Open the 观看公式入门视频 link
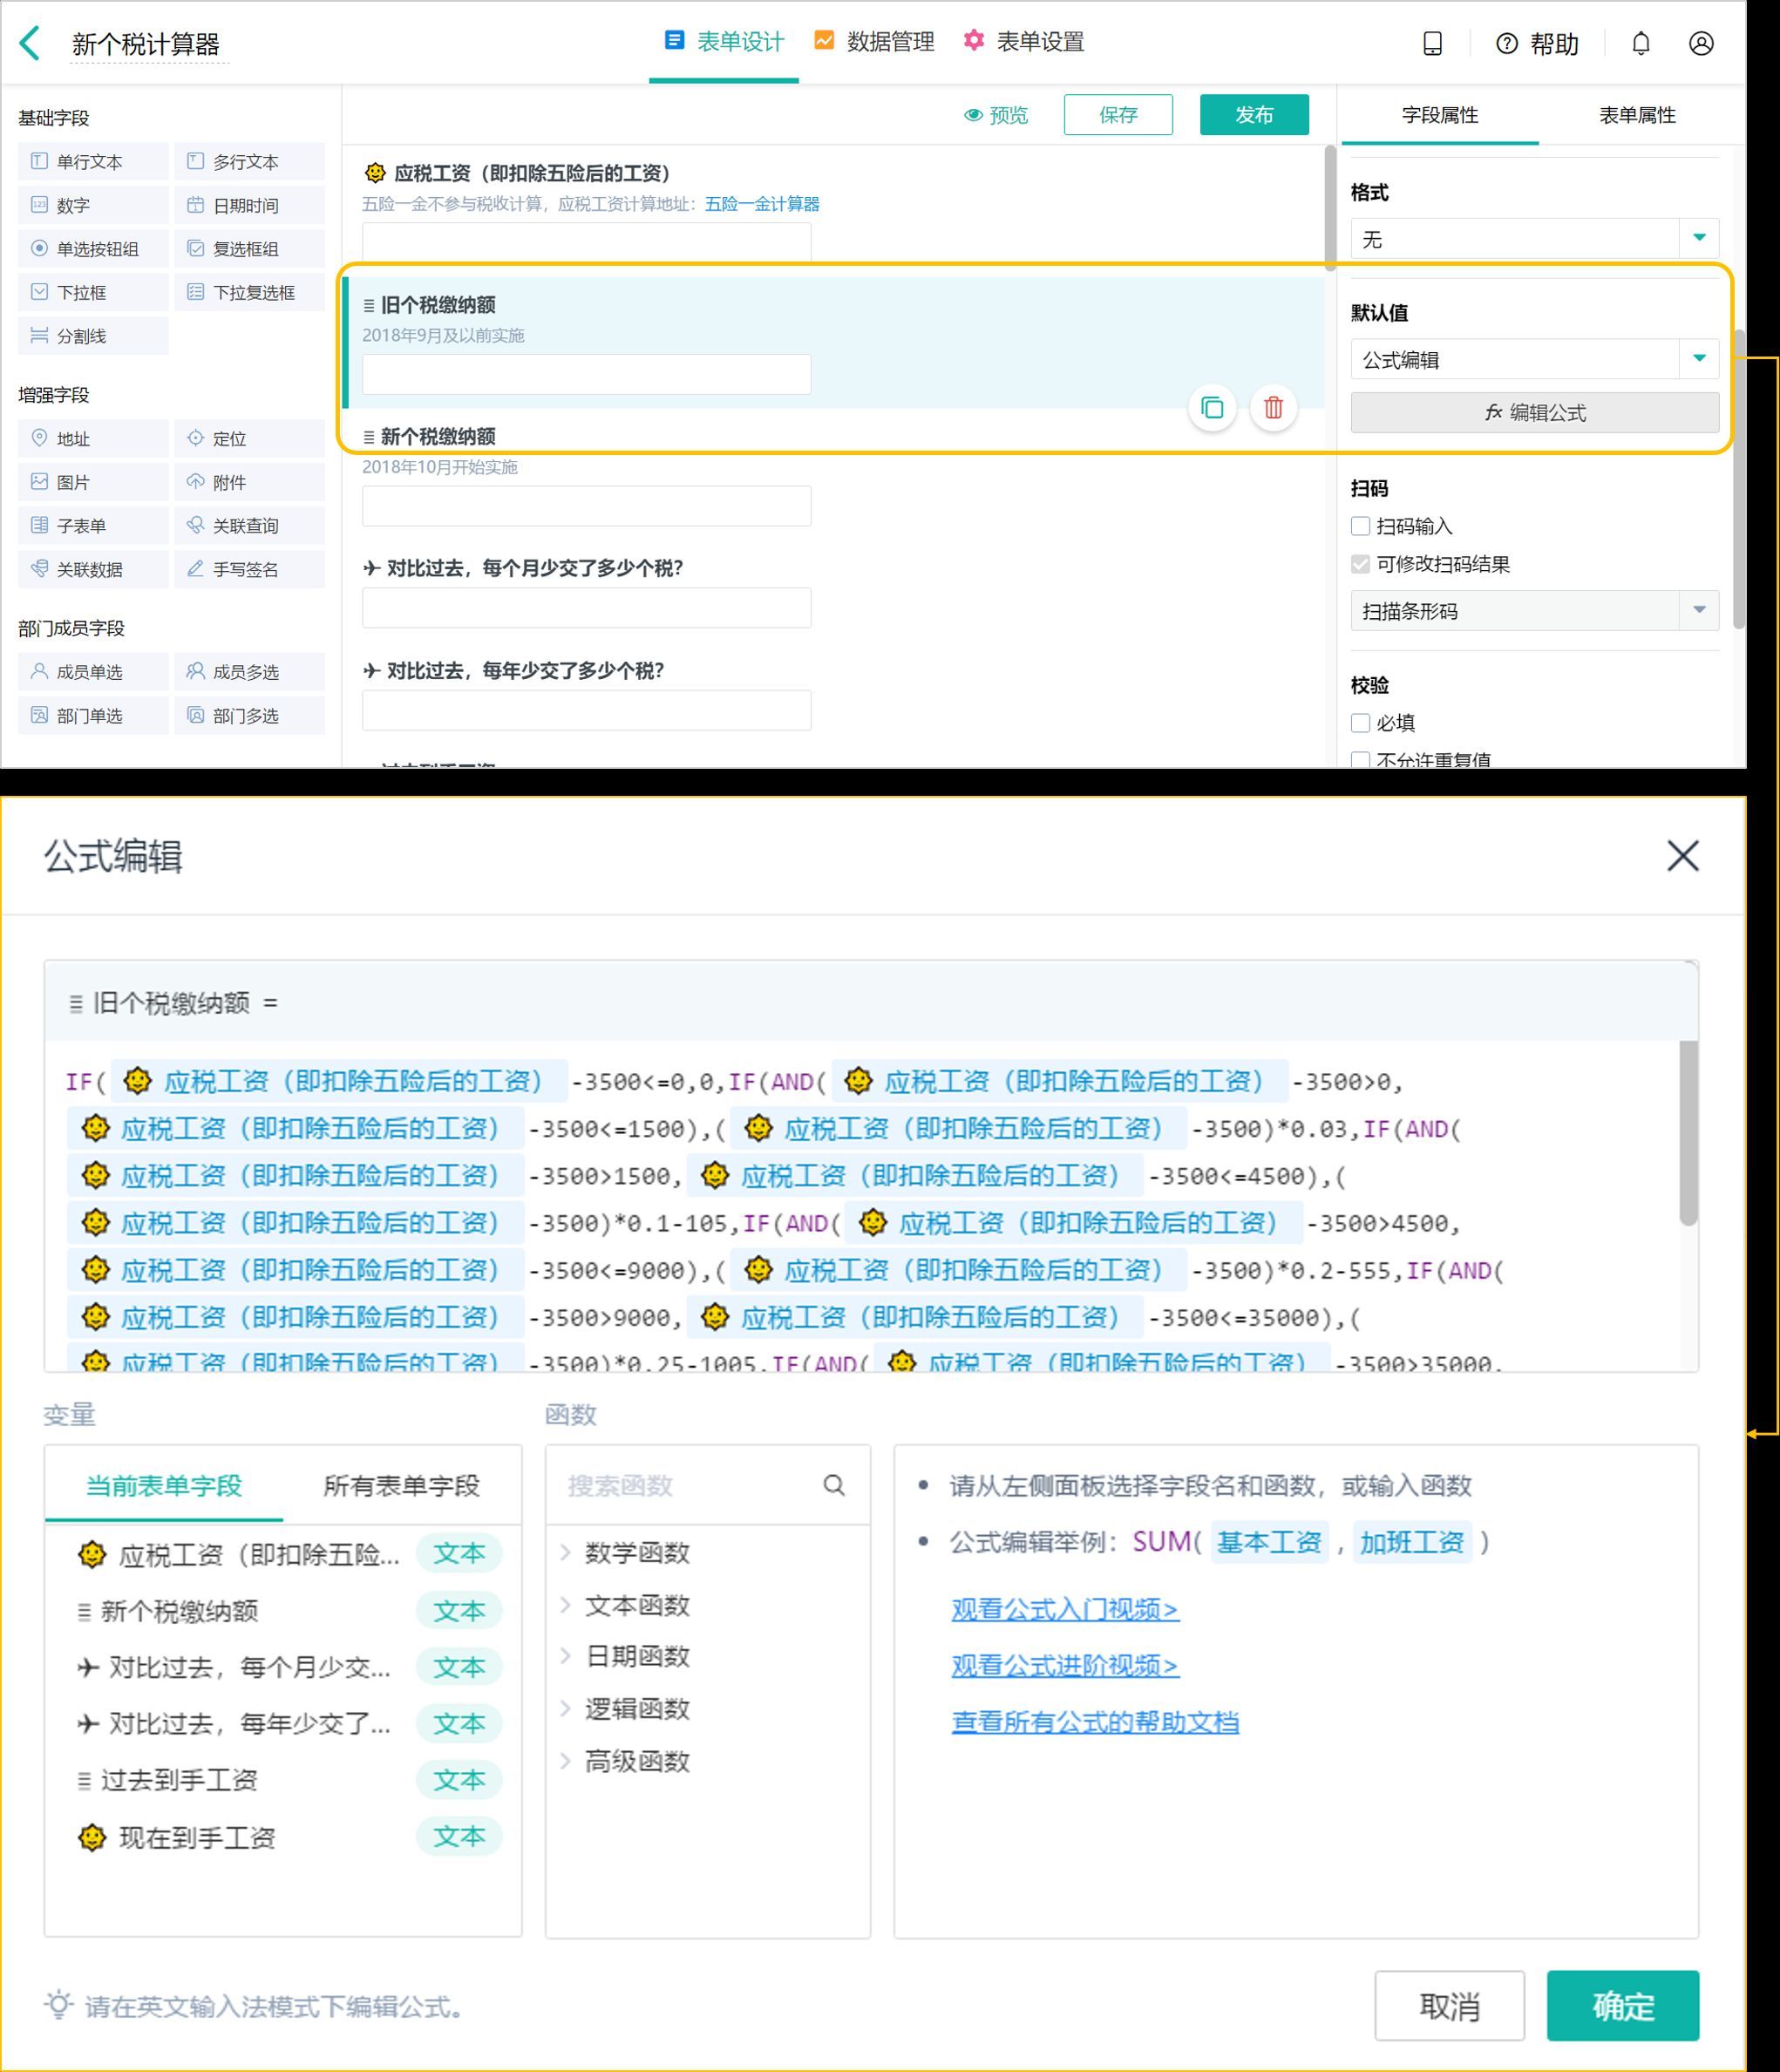Screen dimensions: 1780x2072 pos(1064,1609)
